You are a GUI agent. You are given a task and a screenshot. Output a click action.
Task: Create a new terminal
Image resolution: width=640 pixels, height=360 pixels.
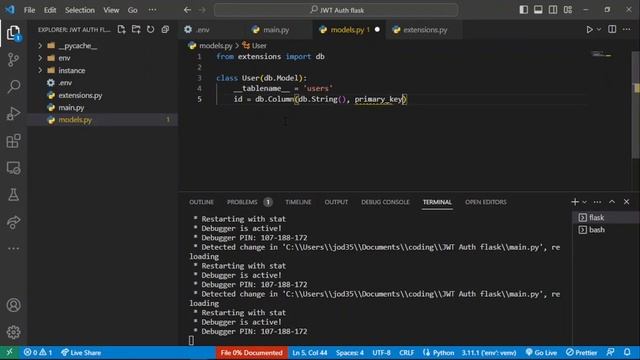click(x=575, y=202)
